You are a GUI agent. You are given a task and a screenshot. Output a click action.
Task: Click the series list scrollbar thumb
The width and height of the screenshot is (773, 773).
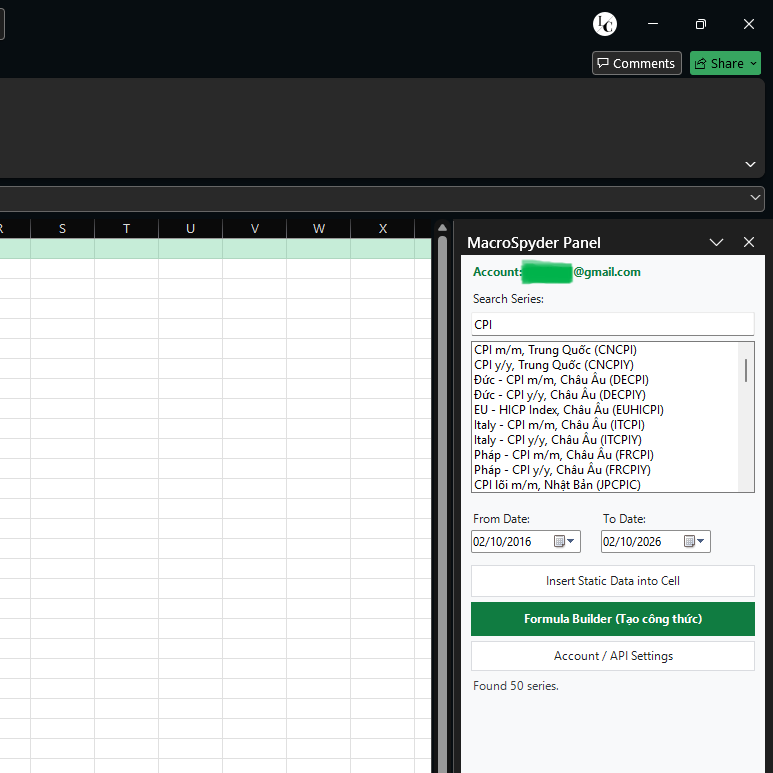746,370
